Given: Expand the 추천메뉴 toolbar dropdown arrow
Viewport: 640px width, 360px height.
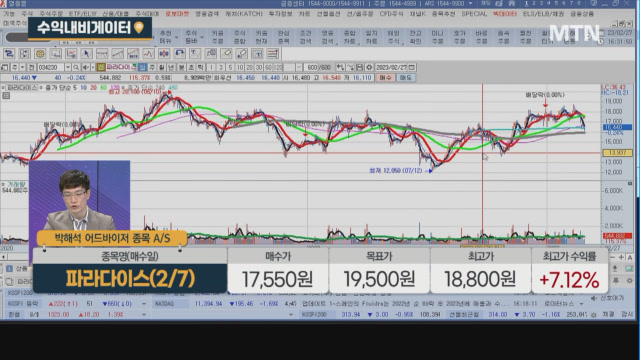Looking at the screenshot, I should tap(176, 37).
